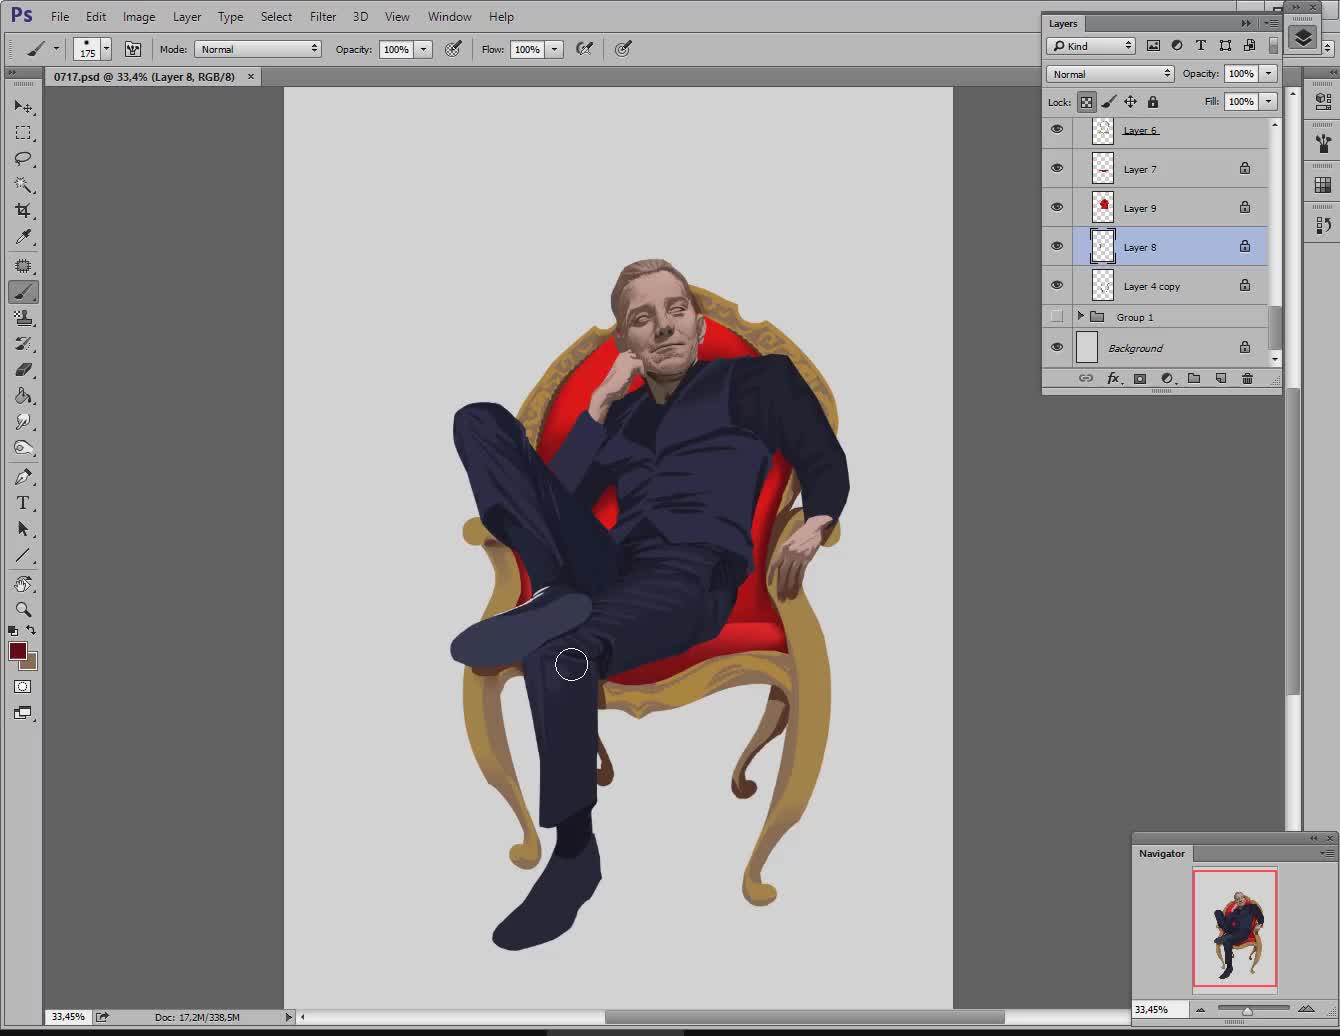Click the Navigator preview thumbnail

point(1235,929)
